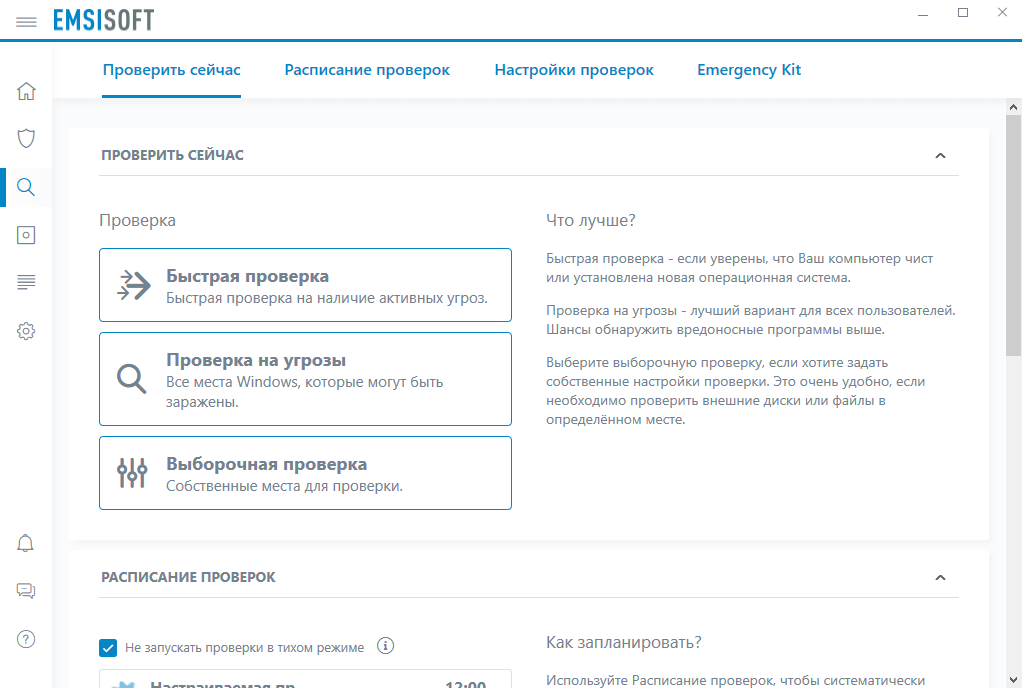The image size is (1022, 688).
Task: Open Settings with the gear icon
Action: [x=26, y=330]
